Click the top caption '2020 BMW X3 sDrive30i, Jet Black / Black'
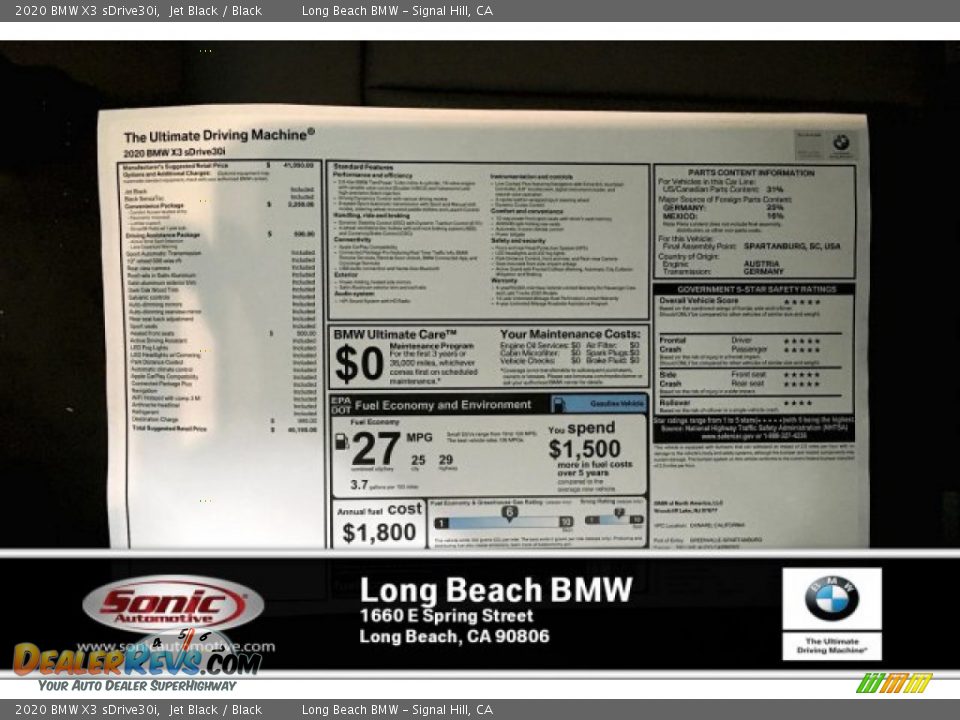Screen dimensions: 960x720 point(138,10)
